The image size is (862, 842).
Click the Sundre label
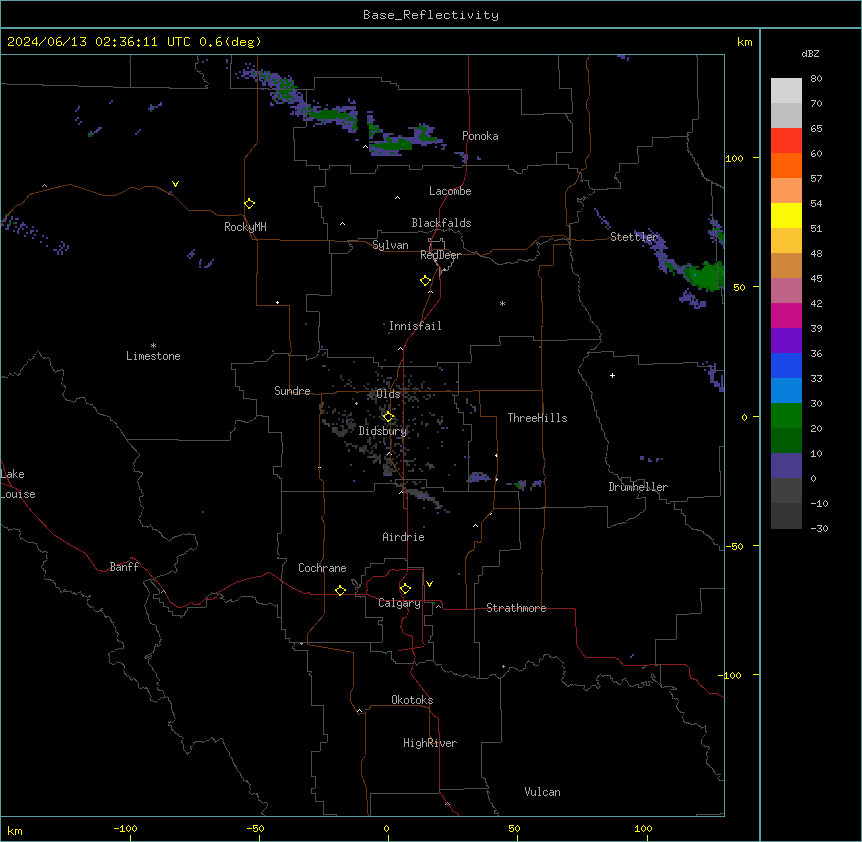tap(292, 391)
